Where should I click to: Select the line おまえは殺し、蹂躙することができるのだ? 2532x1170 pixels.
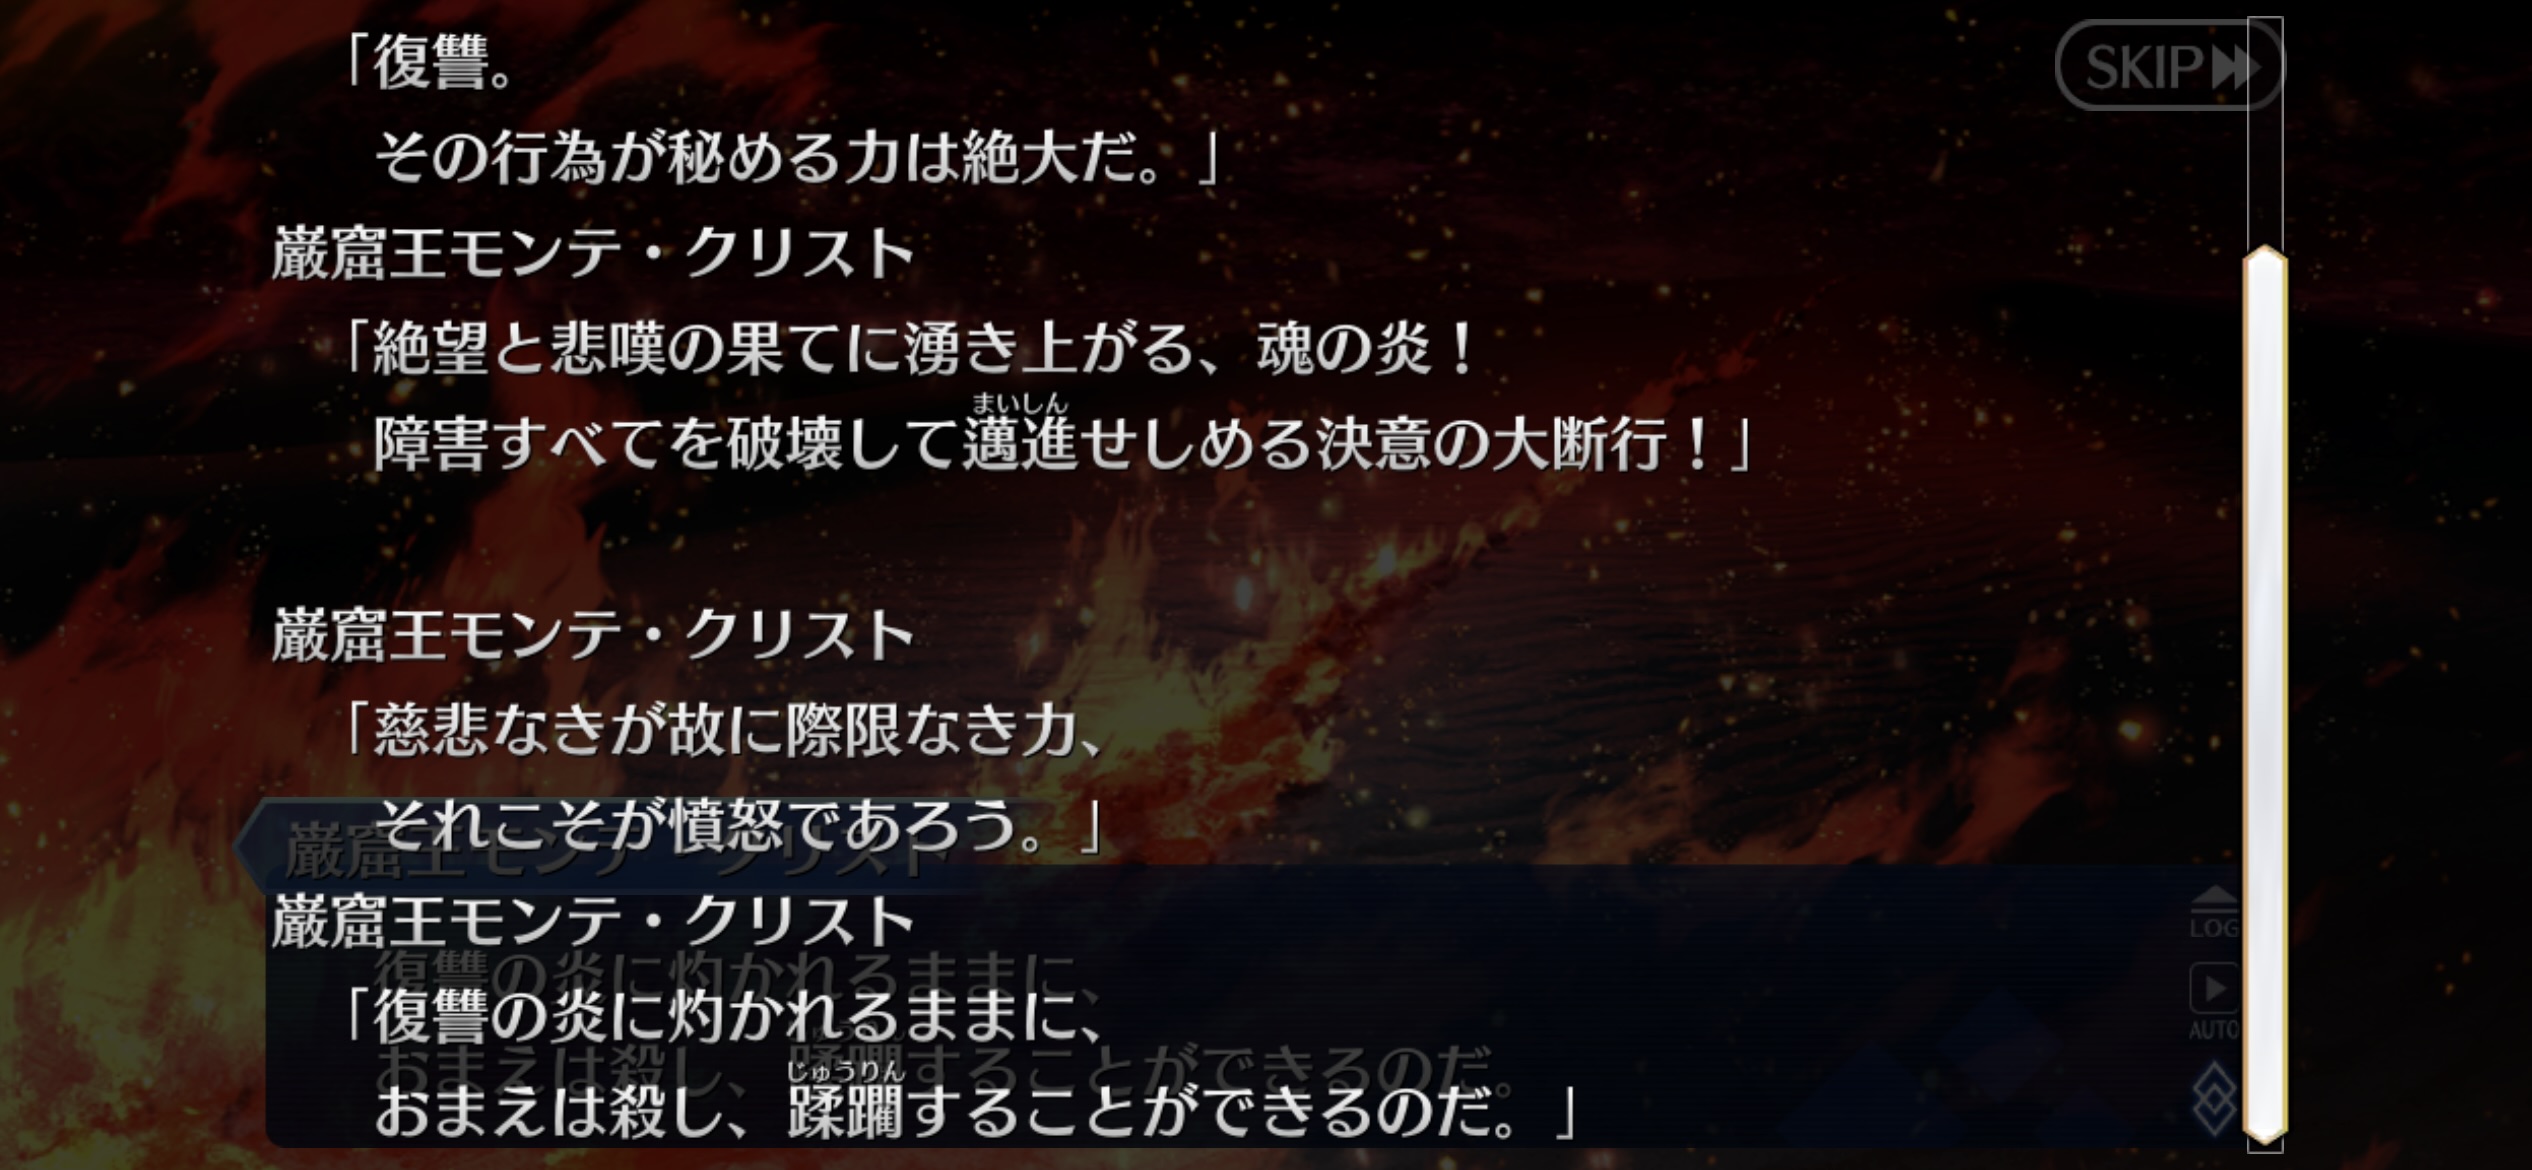pyautogui.click(x=975, y=1112)
